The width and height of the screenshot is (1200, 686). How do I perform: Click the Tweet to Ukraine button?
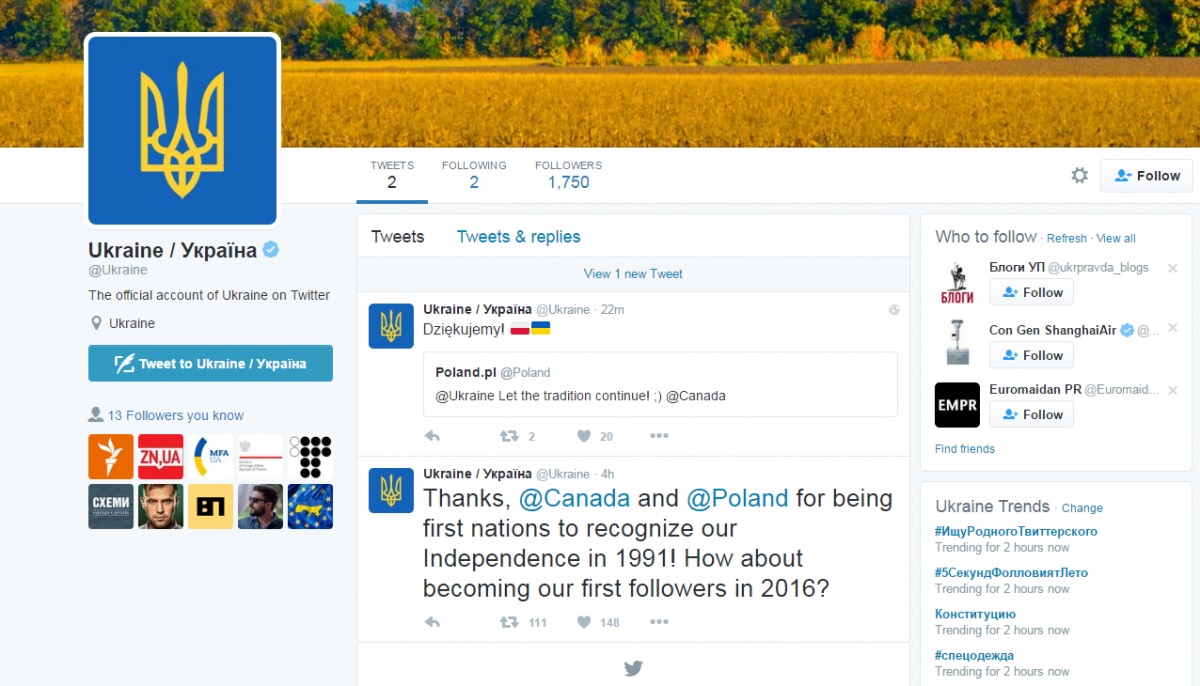pos(210,364)
